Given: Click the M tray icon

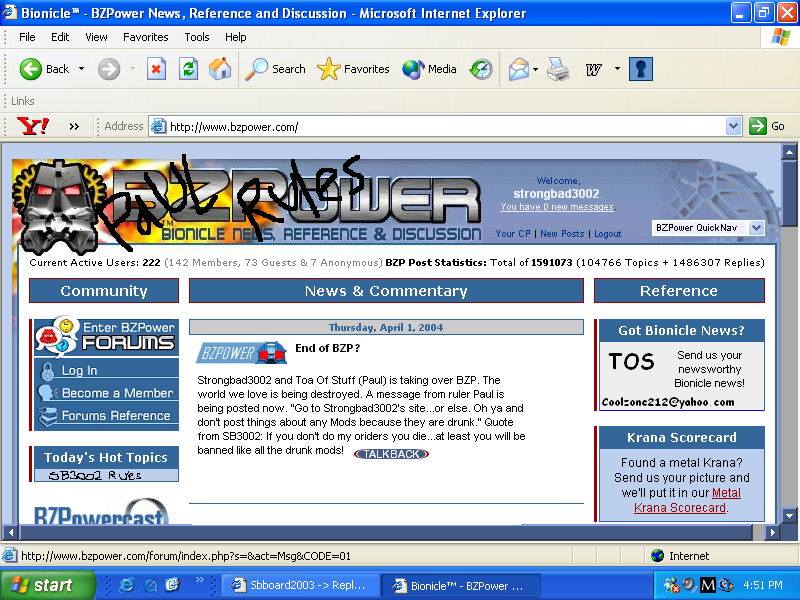Looking at the screenshot, I should coord(708,585).
